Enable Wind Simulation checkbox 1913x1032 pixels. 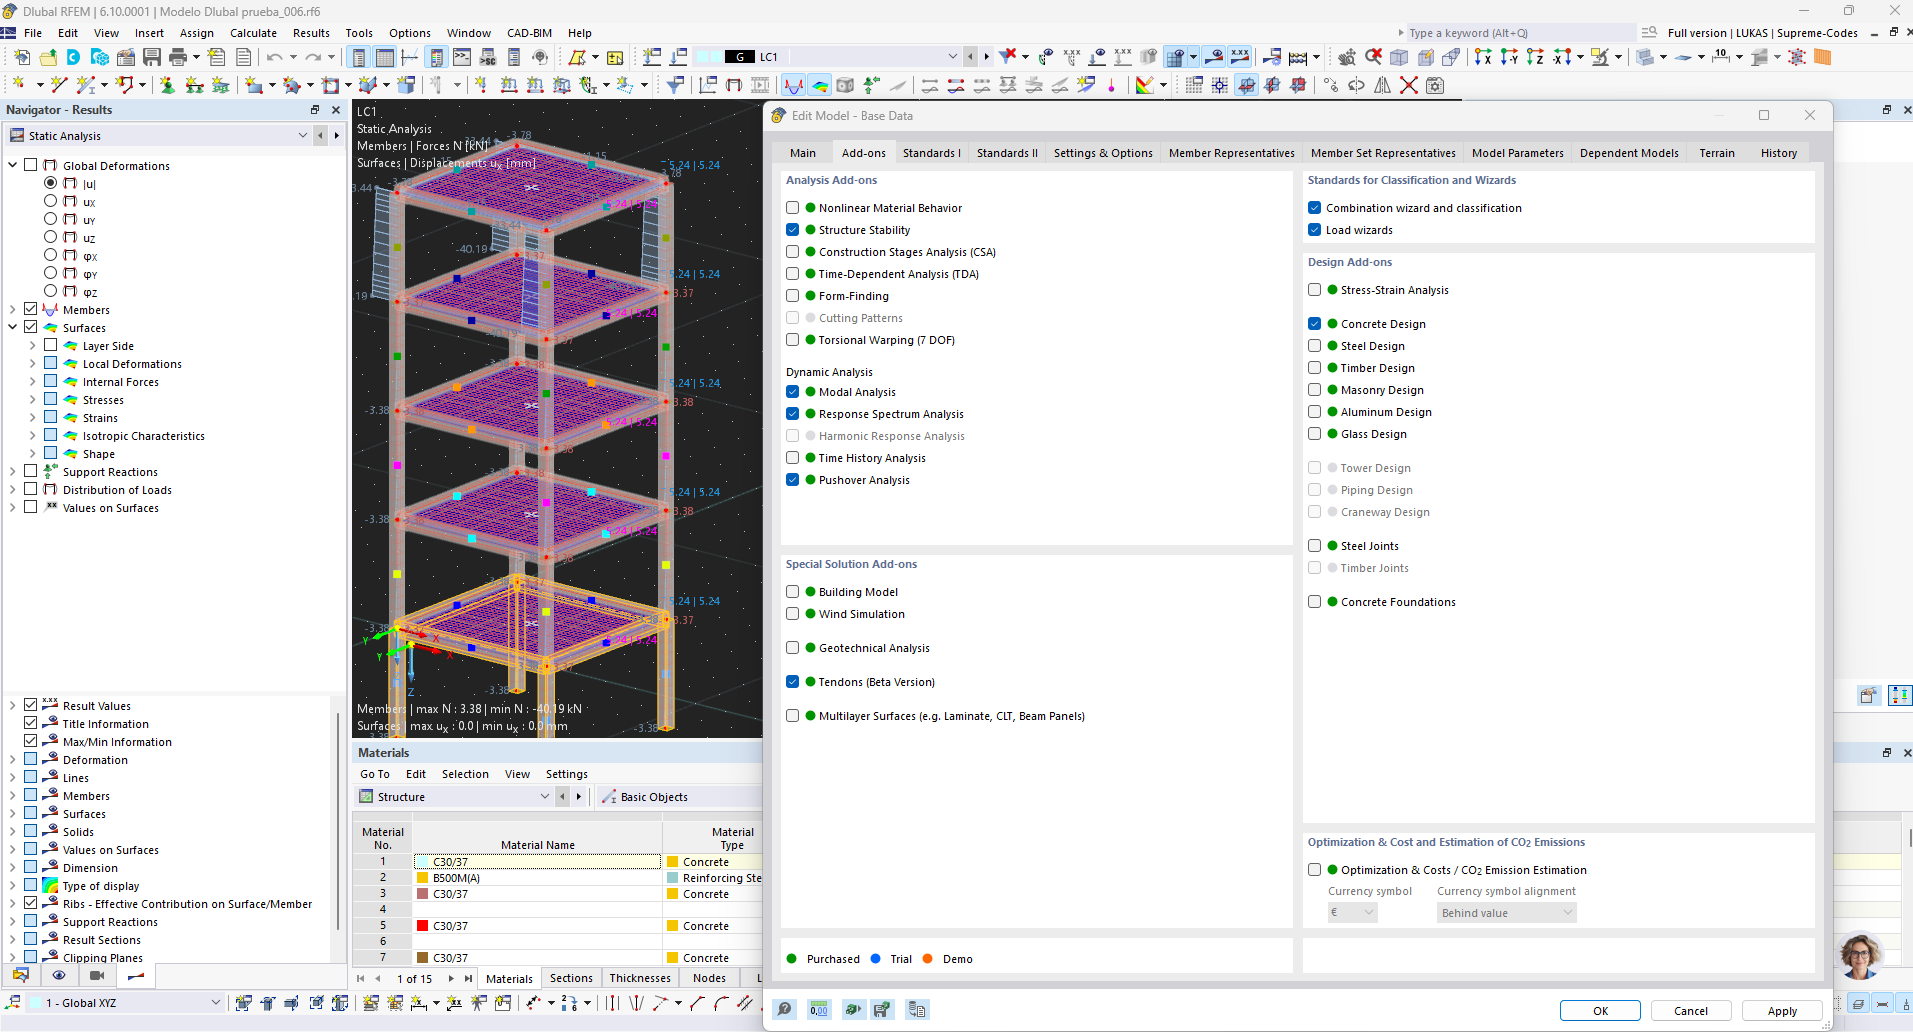coord(793,614)
